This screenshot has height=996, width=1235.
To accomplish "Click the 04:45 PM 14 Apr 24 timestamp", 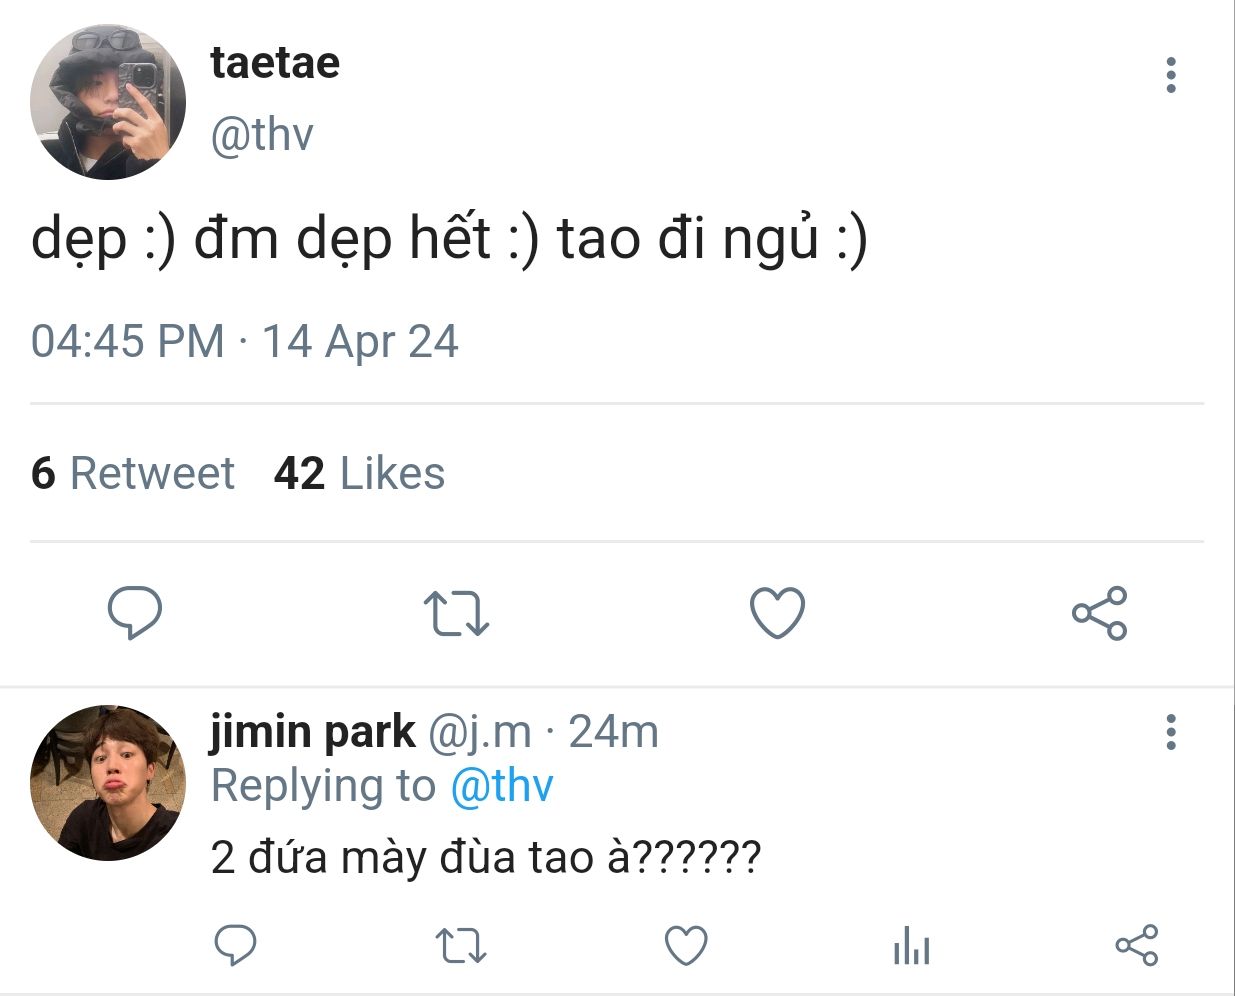I will click(245, 342).
